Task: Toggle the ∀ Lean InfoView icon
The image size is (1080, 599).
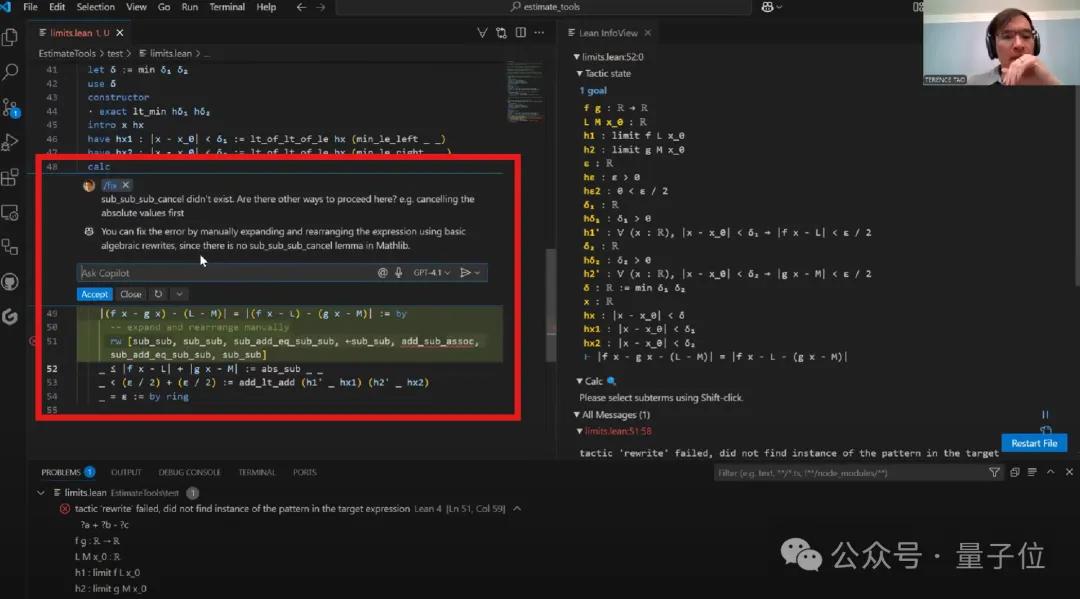Action: (x=482, y=32)
